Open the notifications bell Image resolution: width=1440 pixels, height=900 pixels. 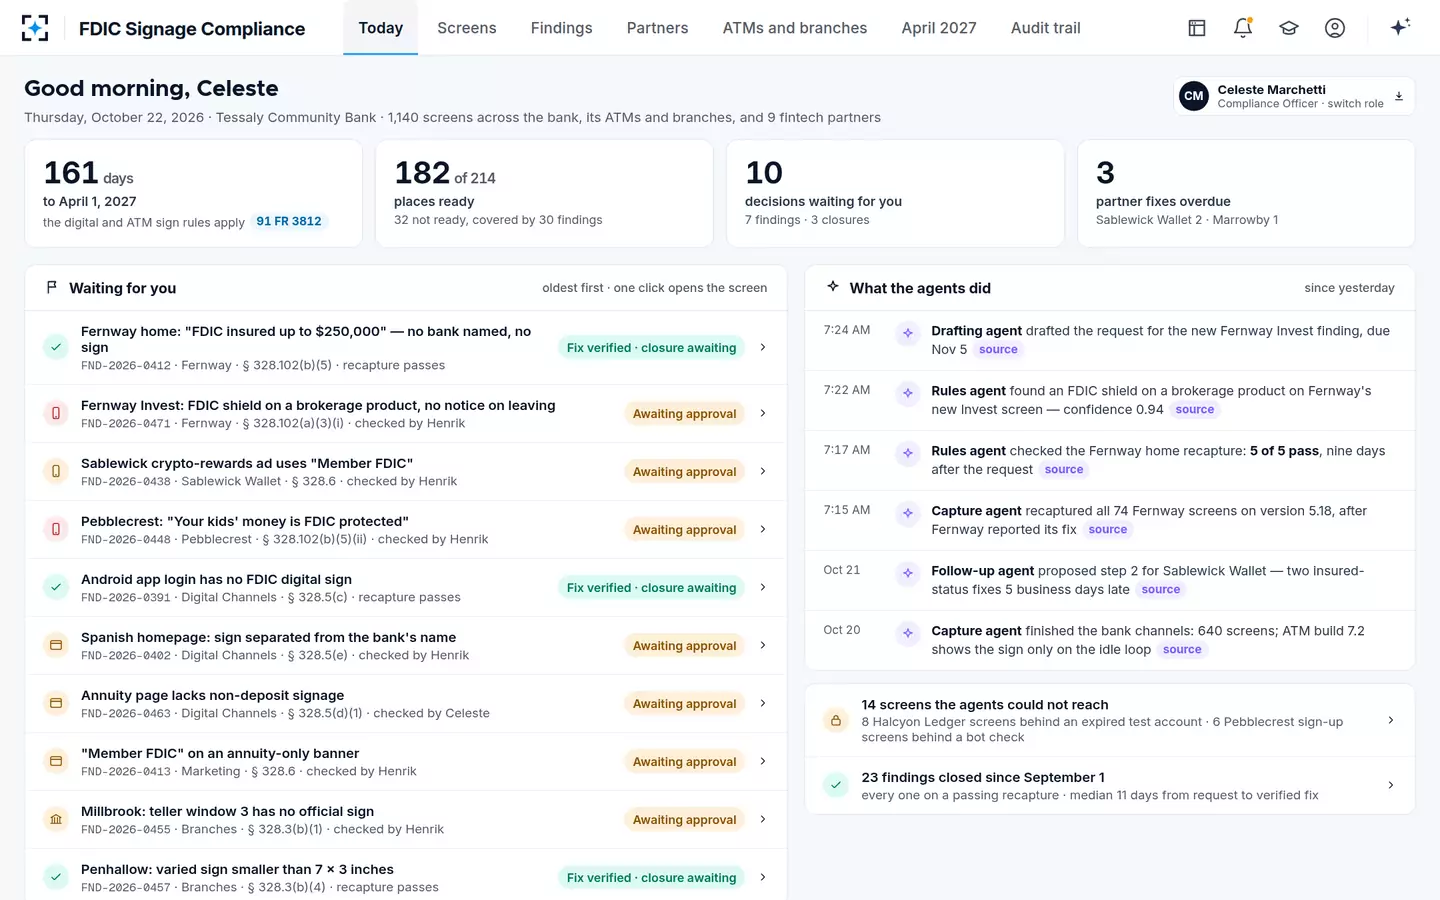pyautogui.click(x=1243, y=28)
